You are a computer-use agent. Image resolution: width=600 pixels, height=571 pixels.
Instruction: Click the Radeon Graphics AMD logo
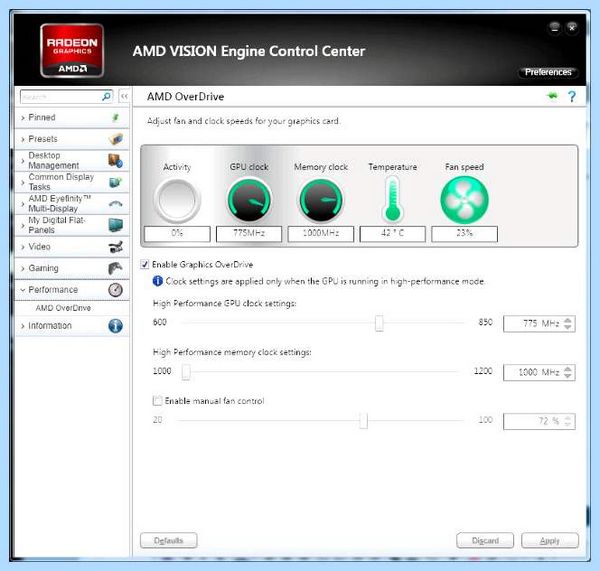click(x=72, y=51)
